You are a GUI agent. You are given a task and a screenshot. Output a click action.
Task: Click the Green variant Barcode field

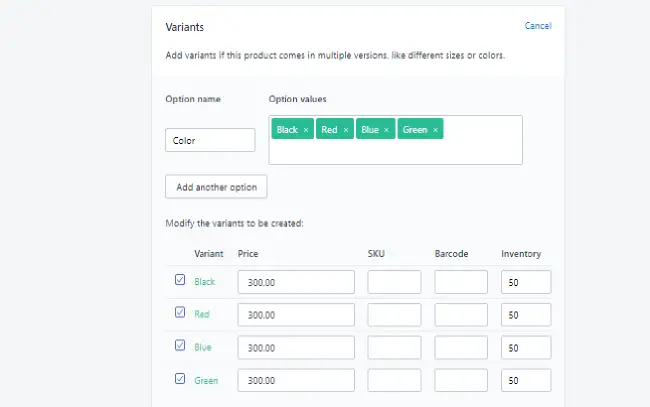[x=461, y=380]
